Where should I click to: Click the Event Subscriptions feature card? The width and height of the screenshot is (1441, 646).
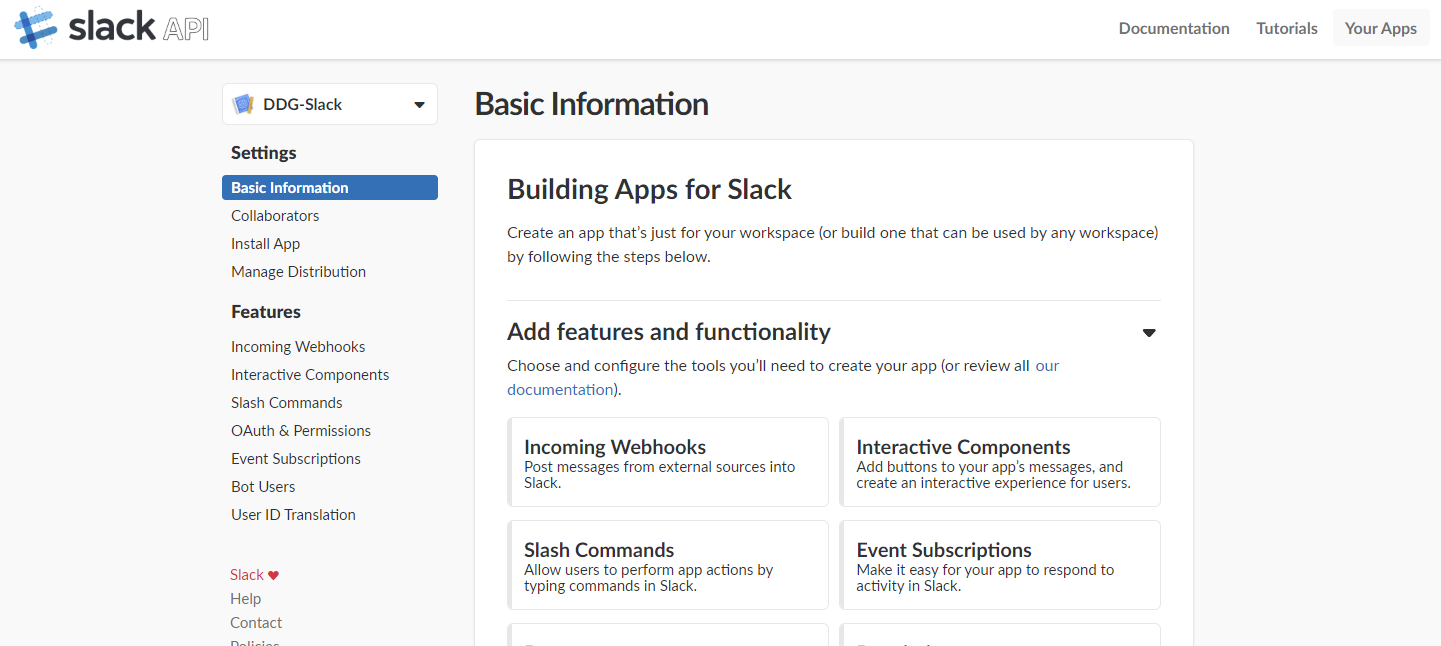pyautogui.click(x=1000, y=565)
